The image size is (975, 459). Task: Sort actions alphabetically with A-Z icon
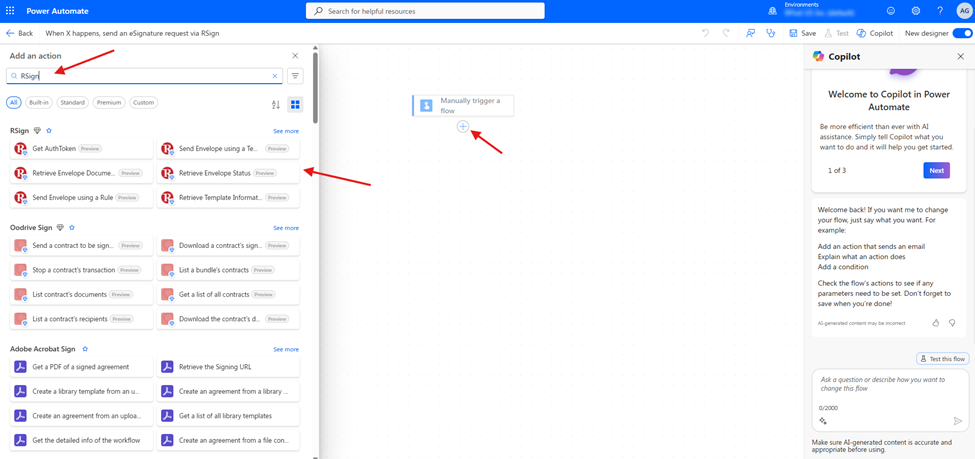point(276,104)
